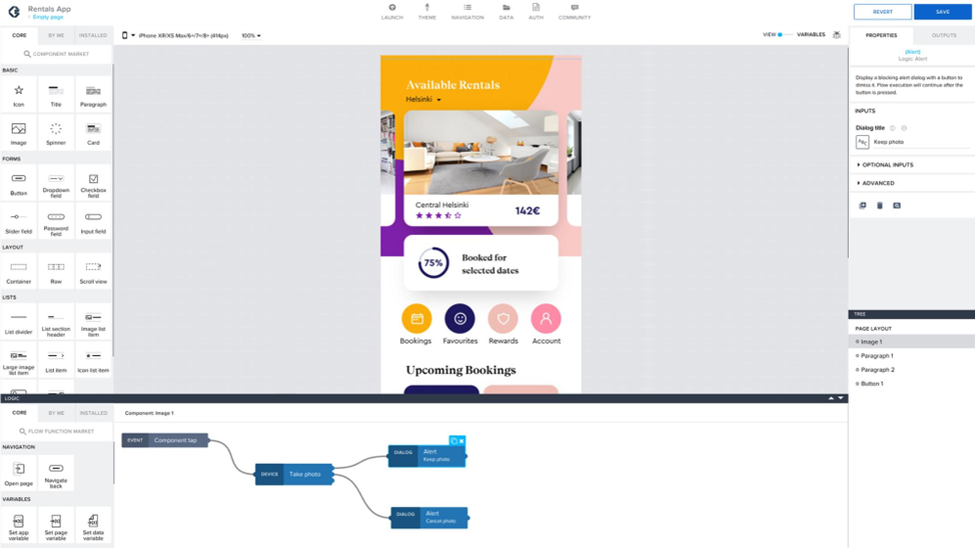This screenshot has width=975, height=548.
Task: Select the Image list item component
Action: 93,322
